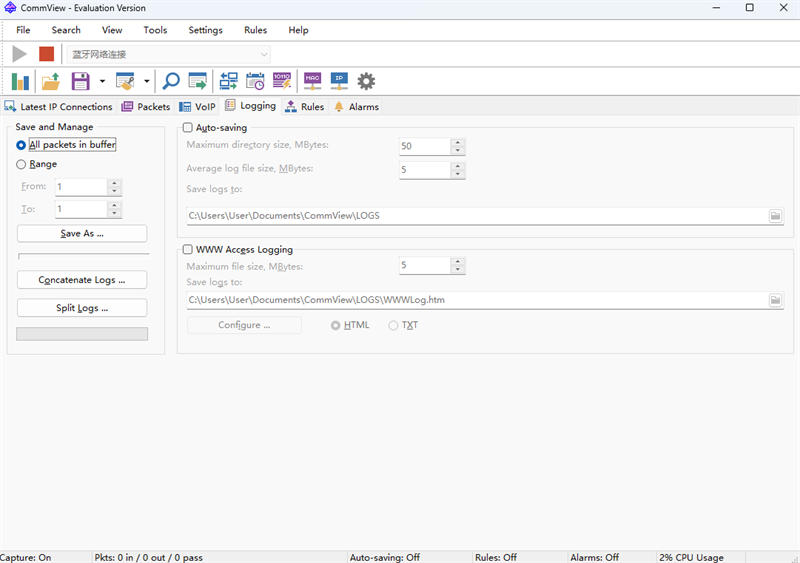Open the dropdown arrow beside the clear icon
Image resolution: width=800 pixels, height=563 pixels.
tap(146, 81)
